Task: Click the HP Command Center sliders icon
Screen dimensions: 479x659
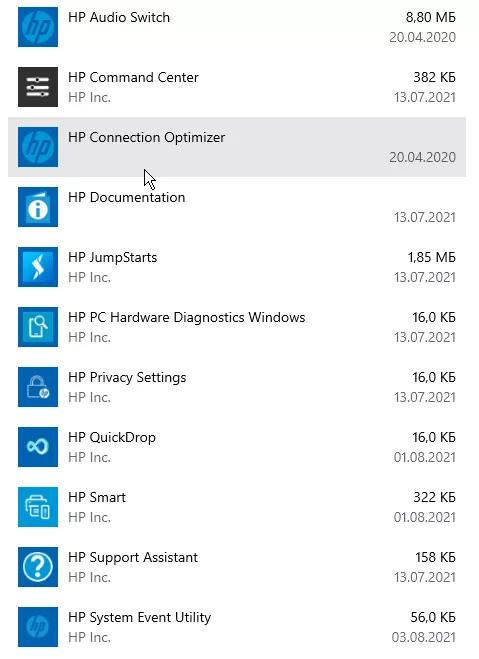Action: coord(38,87)
